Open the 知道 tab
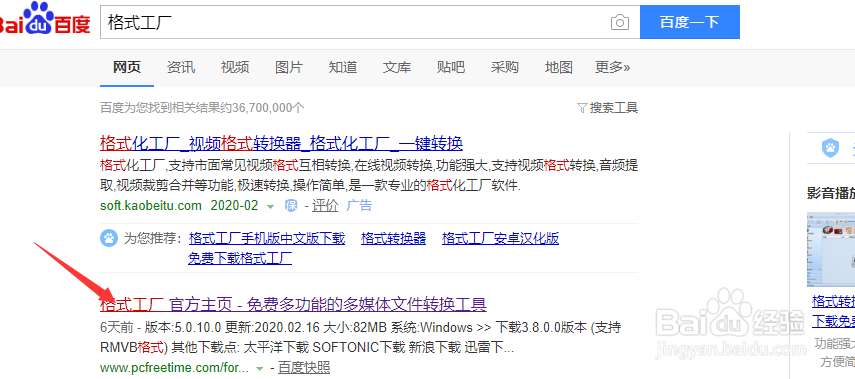The image size is (855, 379). (342, 68)
